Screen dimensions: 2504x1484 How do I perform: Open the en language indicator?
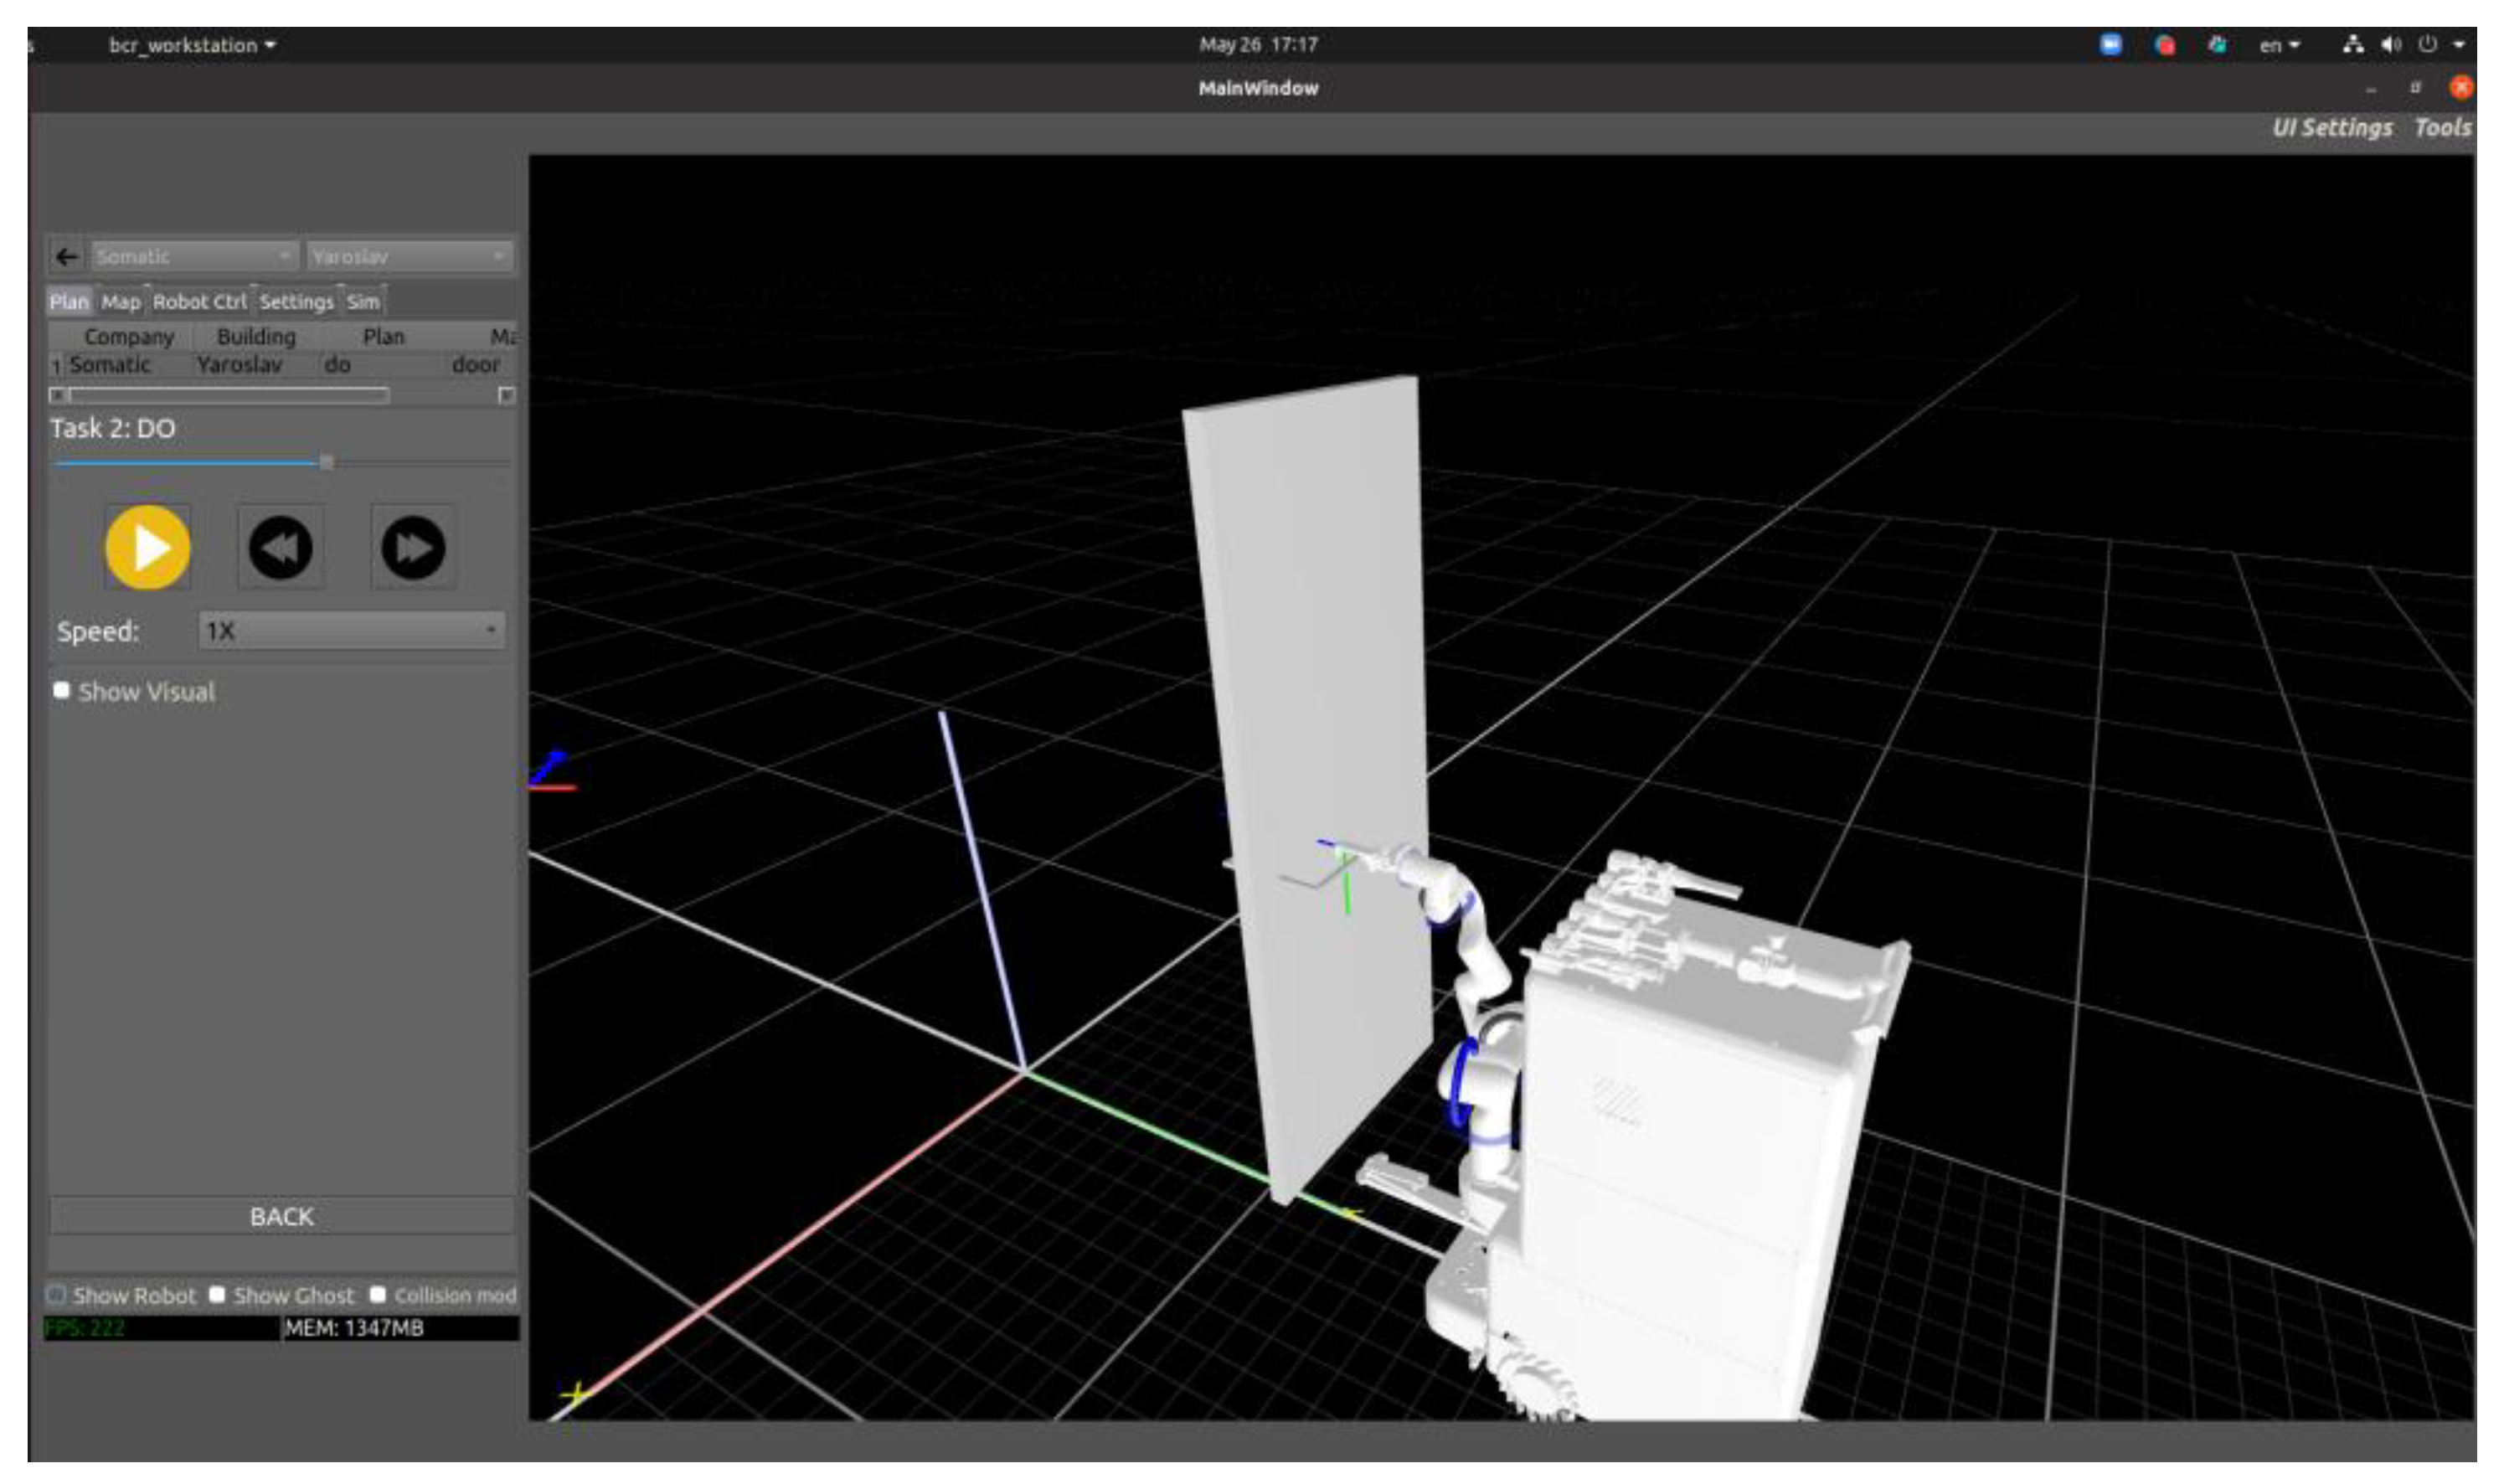(x=2279, y=45)
